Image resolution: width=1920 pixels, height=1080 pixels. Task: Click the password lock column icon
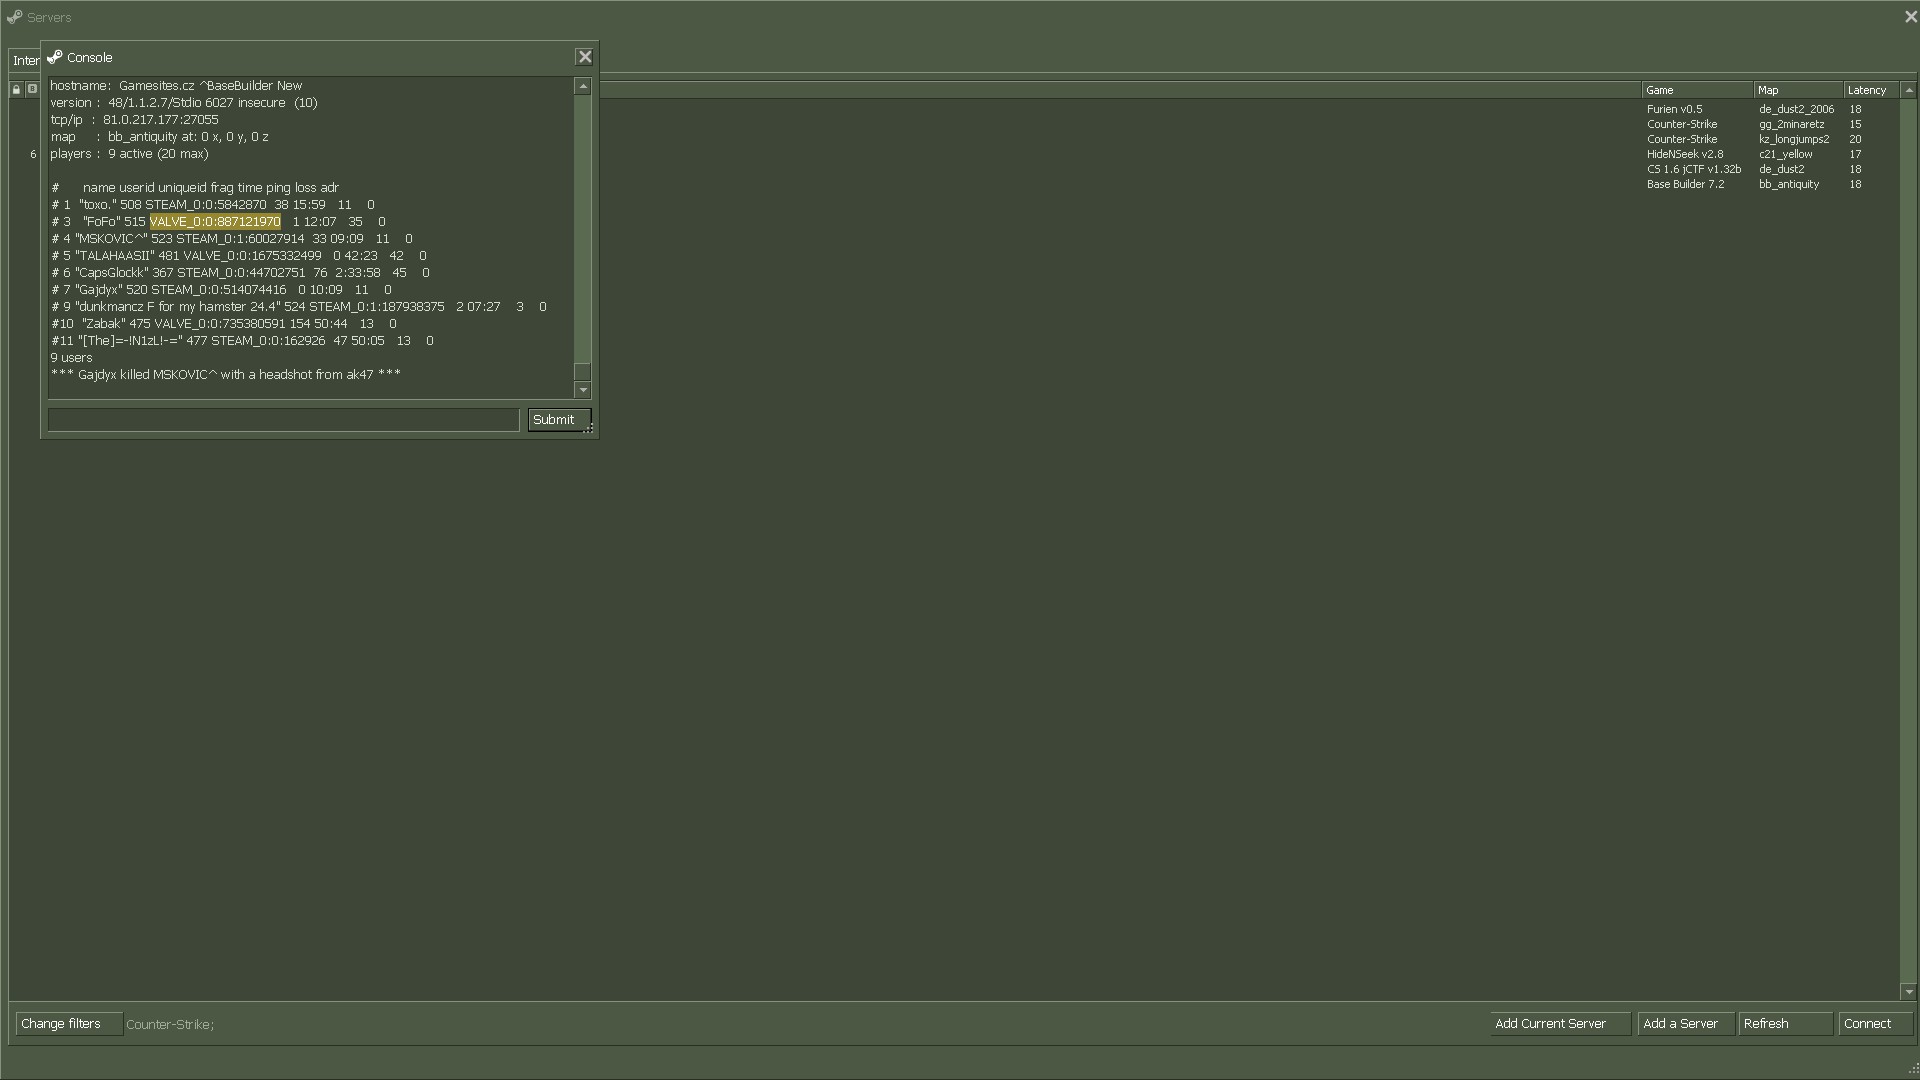pos(16,89)
